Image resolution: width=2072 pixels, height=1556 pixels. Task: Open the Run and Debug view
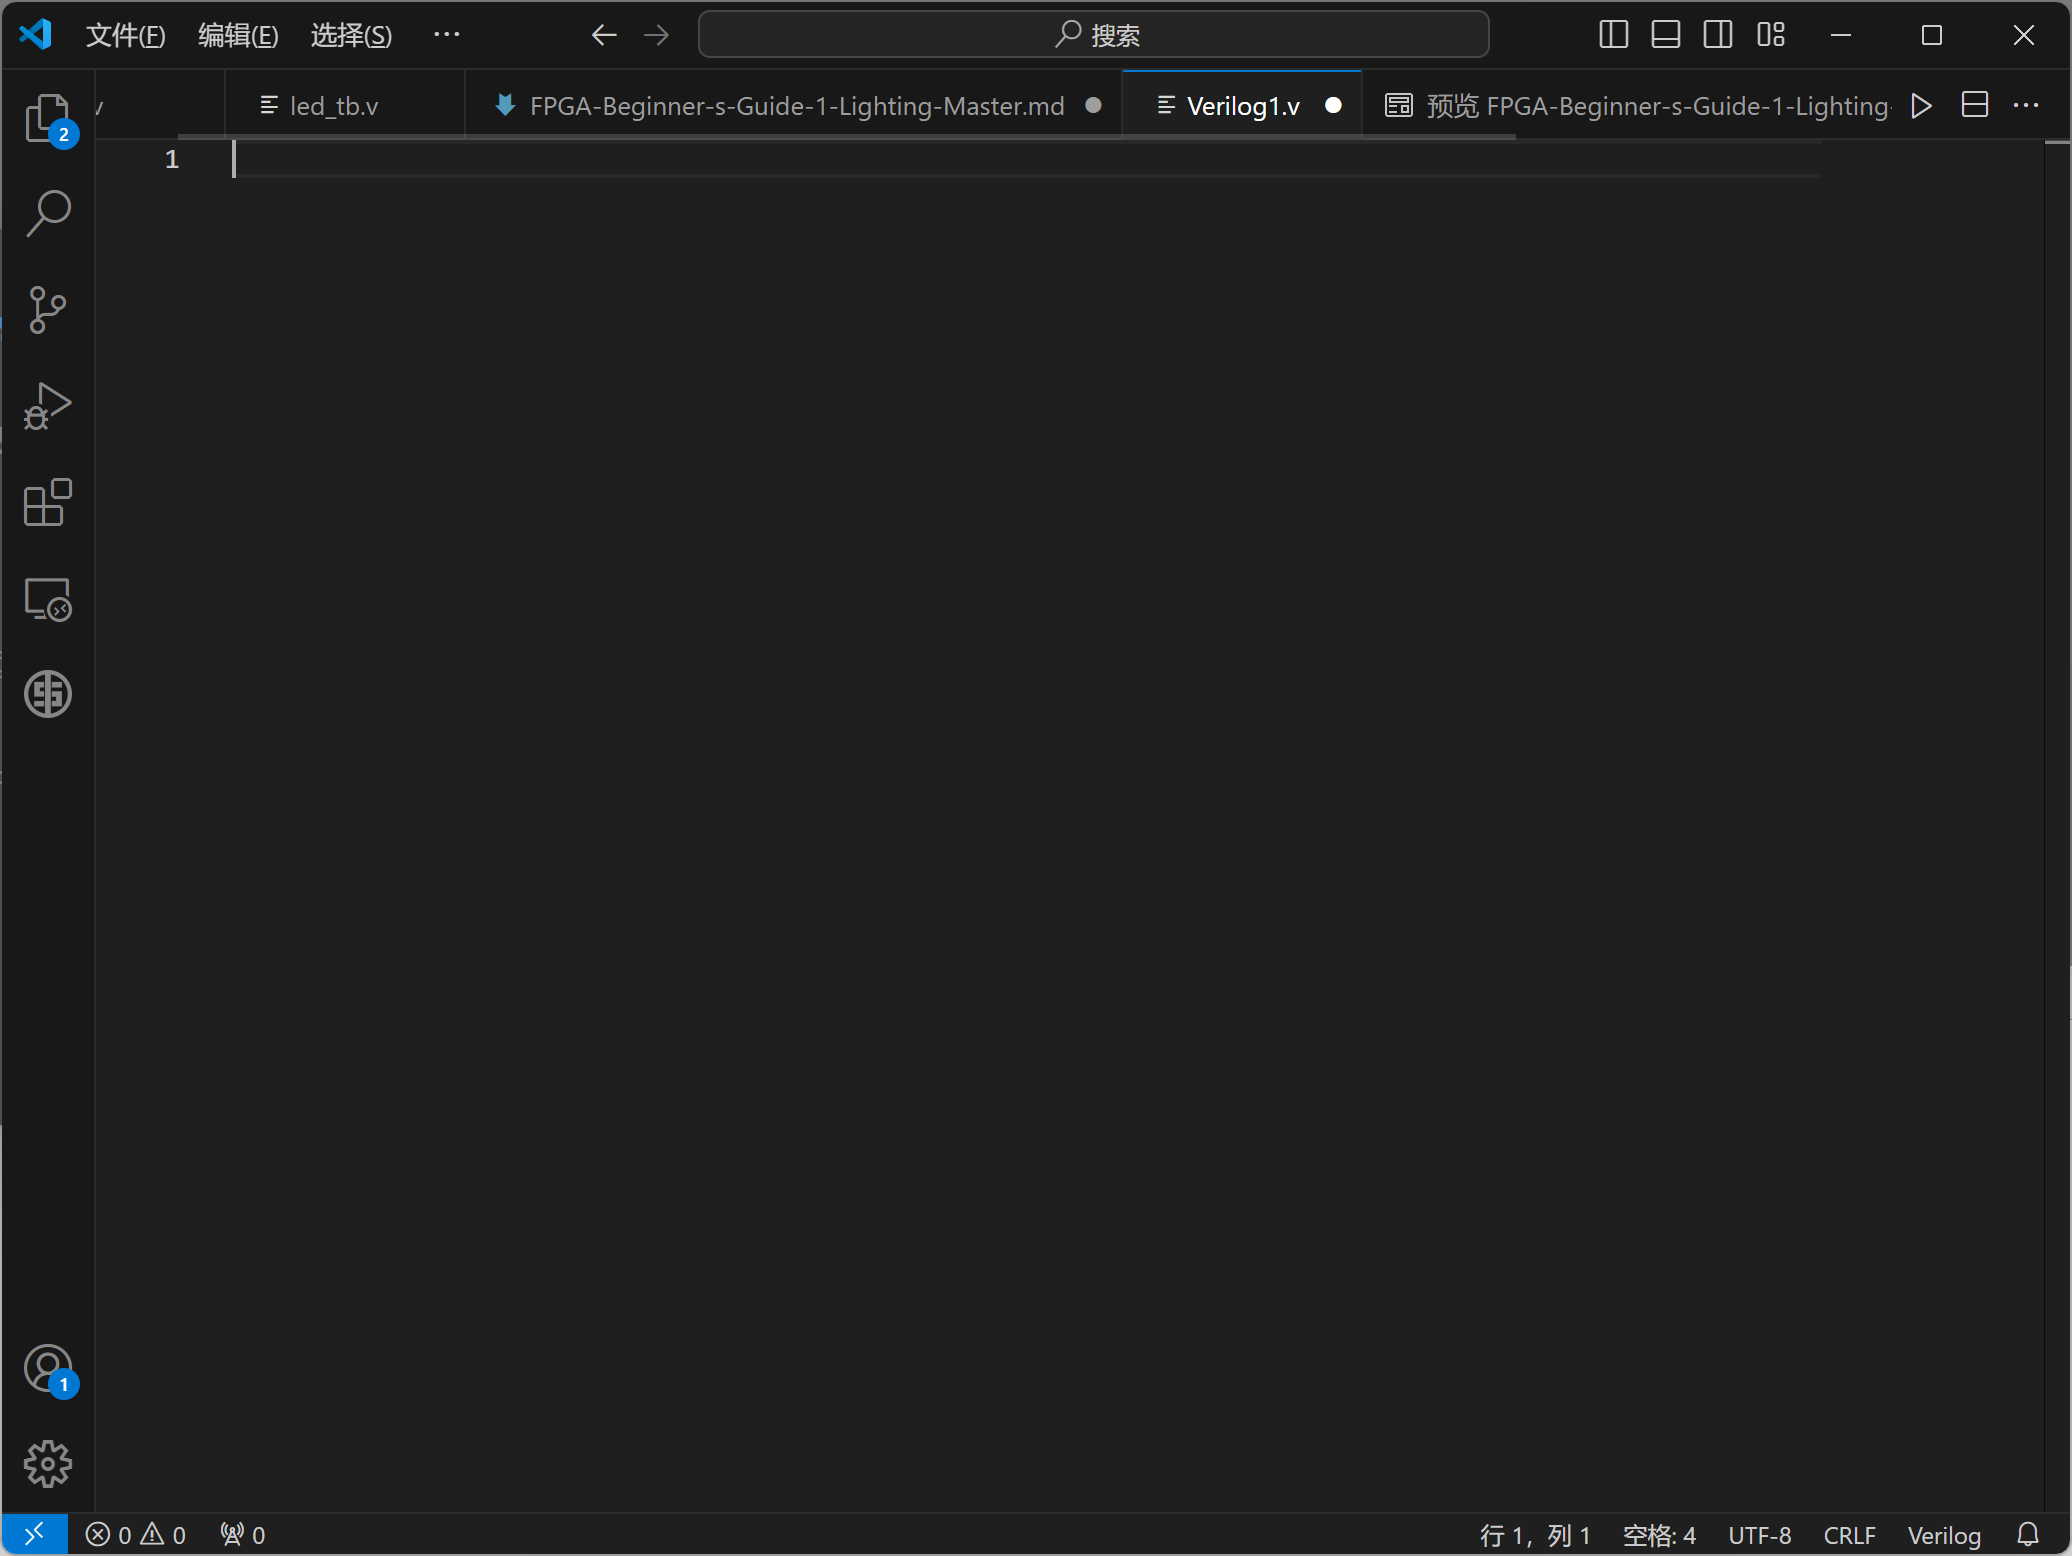pos(47,406)
